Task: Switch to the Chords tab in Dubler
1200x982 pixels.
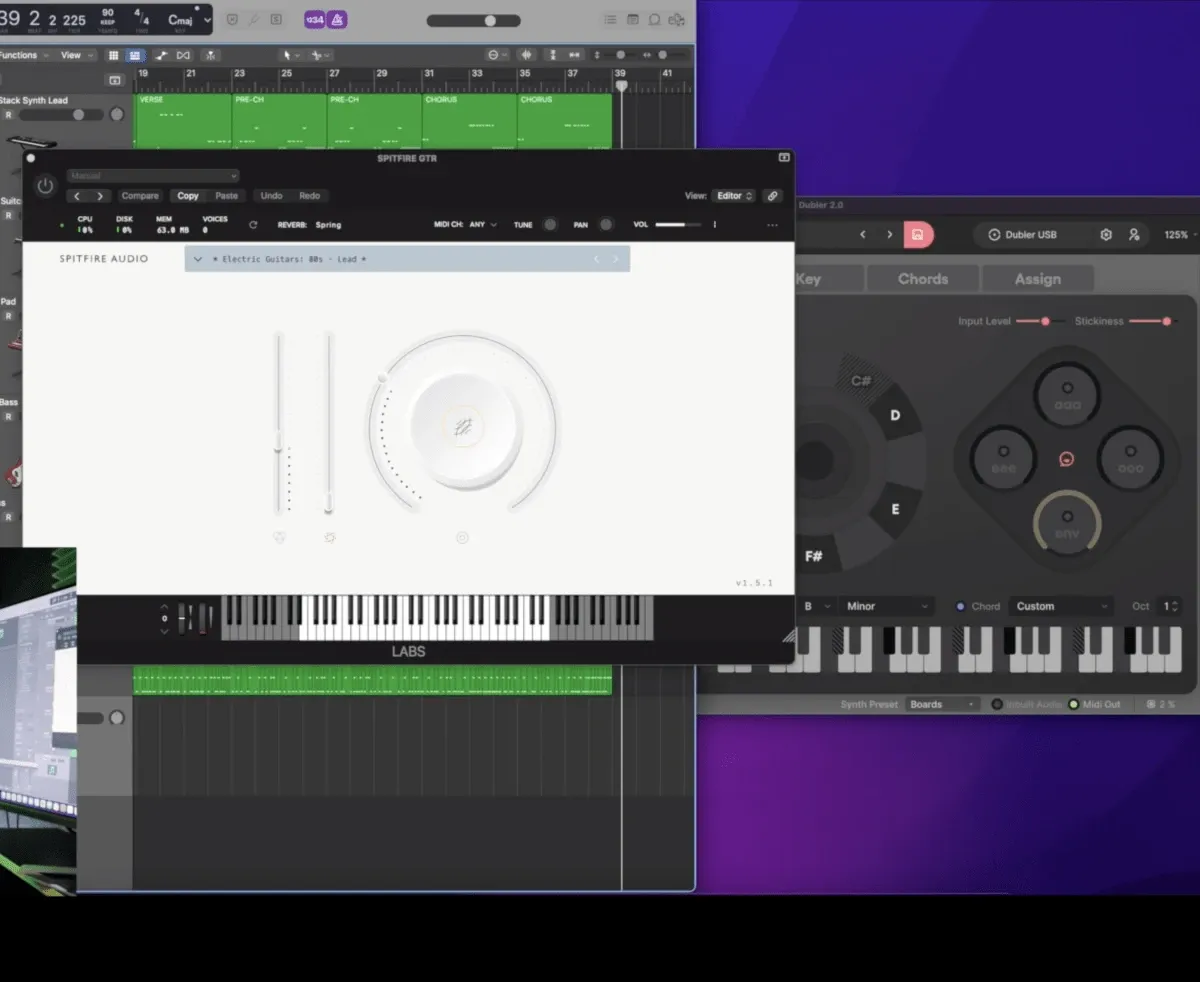Action: tap(923, 279)
